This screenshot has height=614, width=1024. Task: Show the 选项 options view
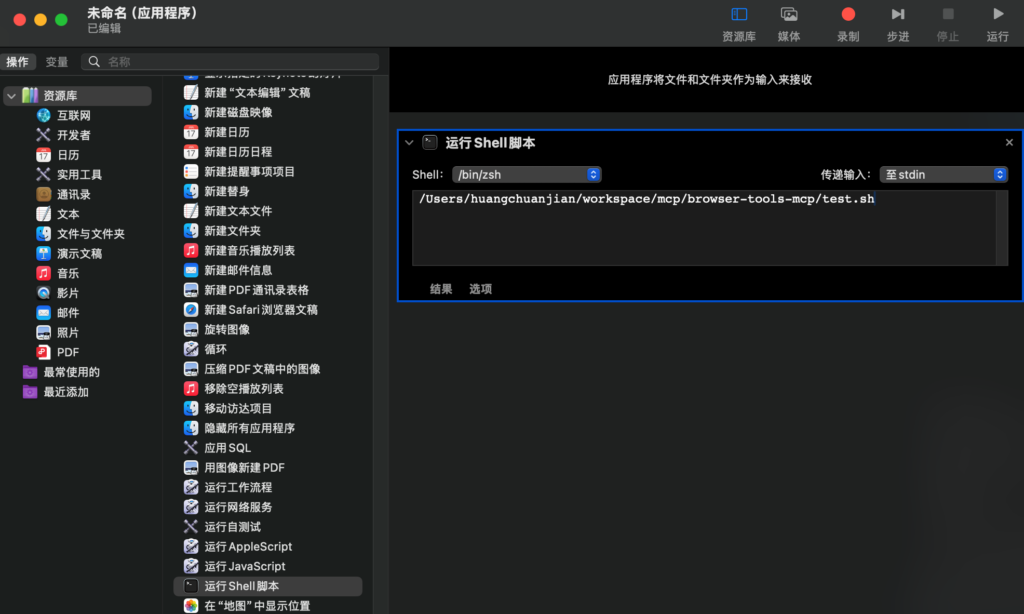point(480,289)
